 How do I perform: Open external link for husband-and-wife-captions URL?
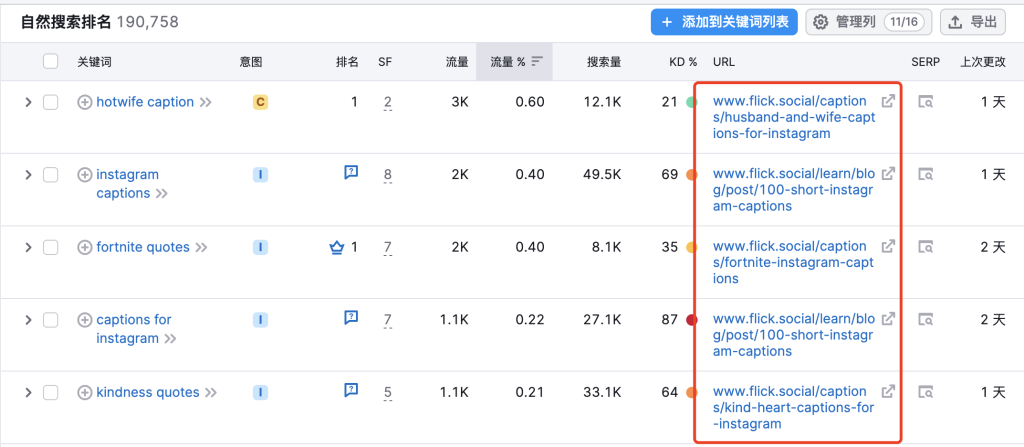tap(888, 101)
